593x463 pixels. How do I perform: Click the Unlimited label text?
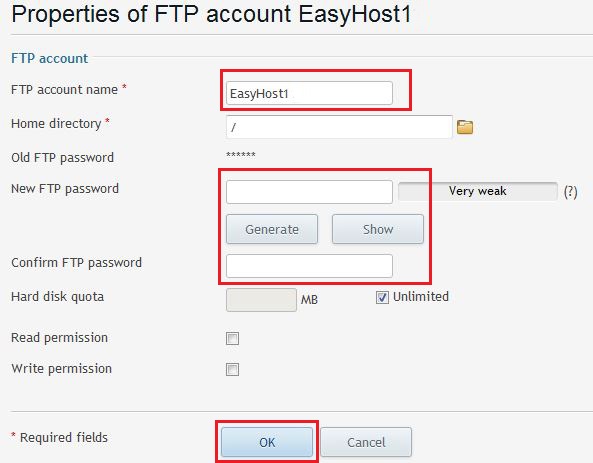click(421, 297)
